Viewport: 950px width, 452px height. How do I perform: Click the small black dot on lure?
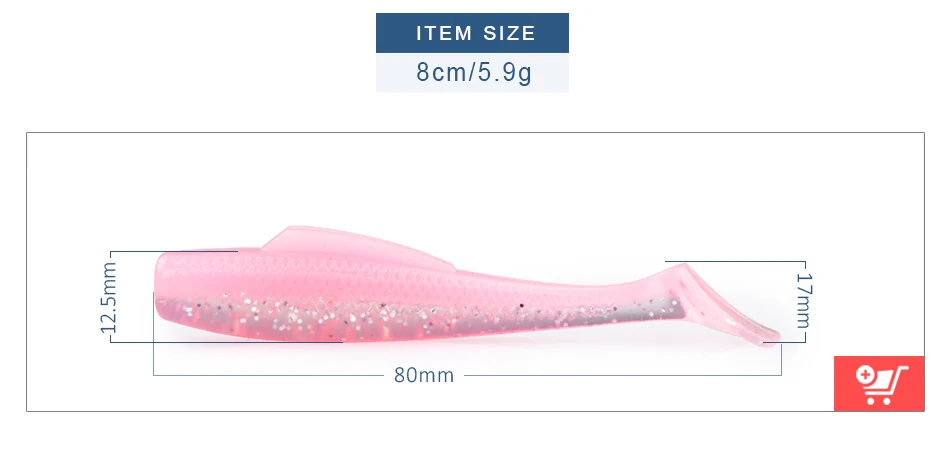pos(520,305)
